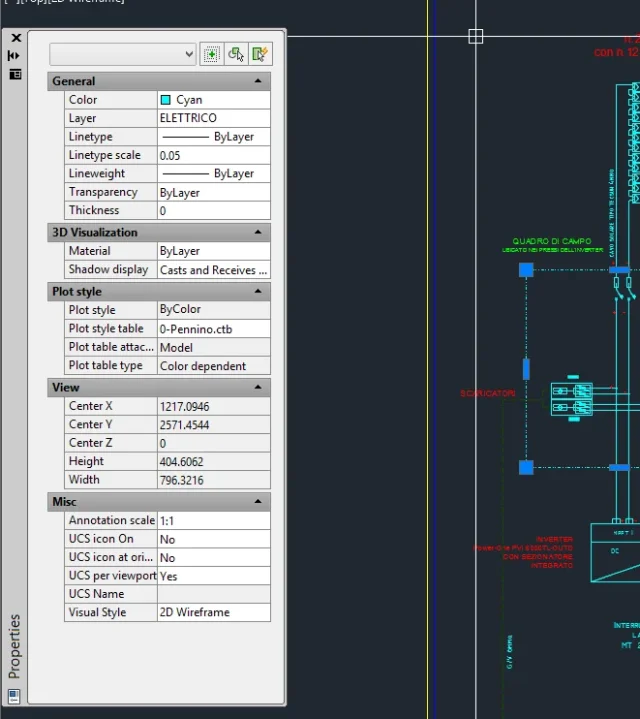Screen dimensions: 640x719
Task: Open the Visual Style 2D Wireframe value
Action: pyautogui.click(x=214, y=612)
